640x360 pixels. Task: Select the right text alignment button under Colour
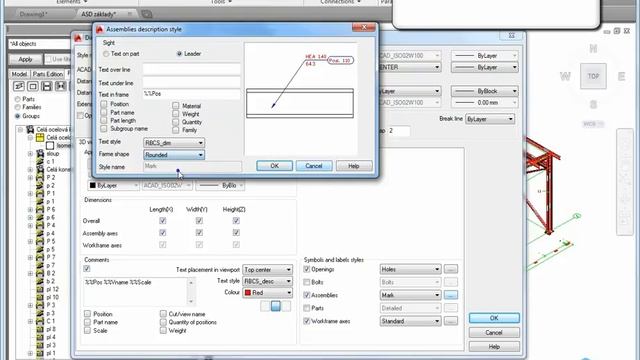286,306
